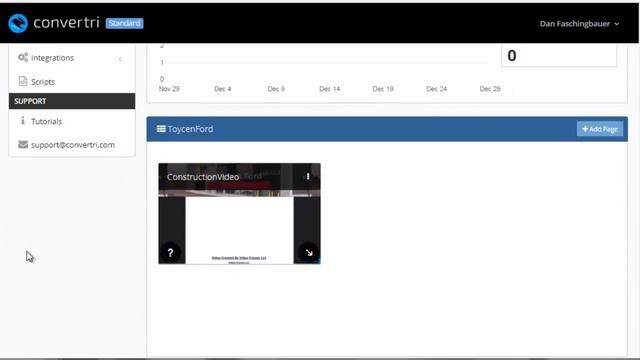The height and width of the screenshot is (360, 640).
Task: Click the support email envelope icon
Action: pos(23,144)
